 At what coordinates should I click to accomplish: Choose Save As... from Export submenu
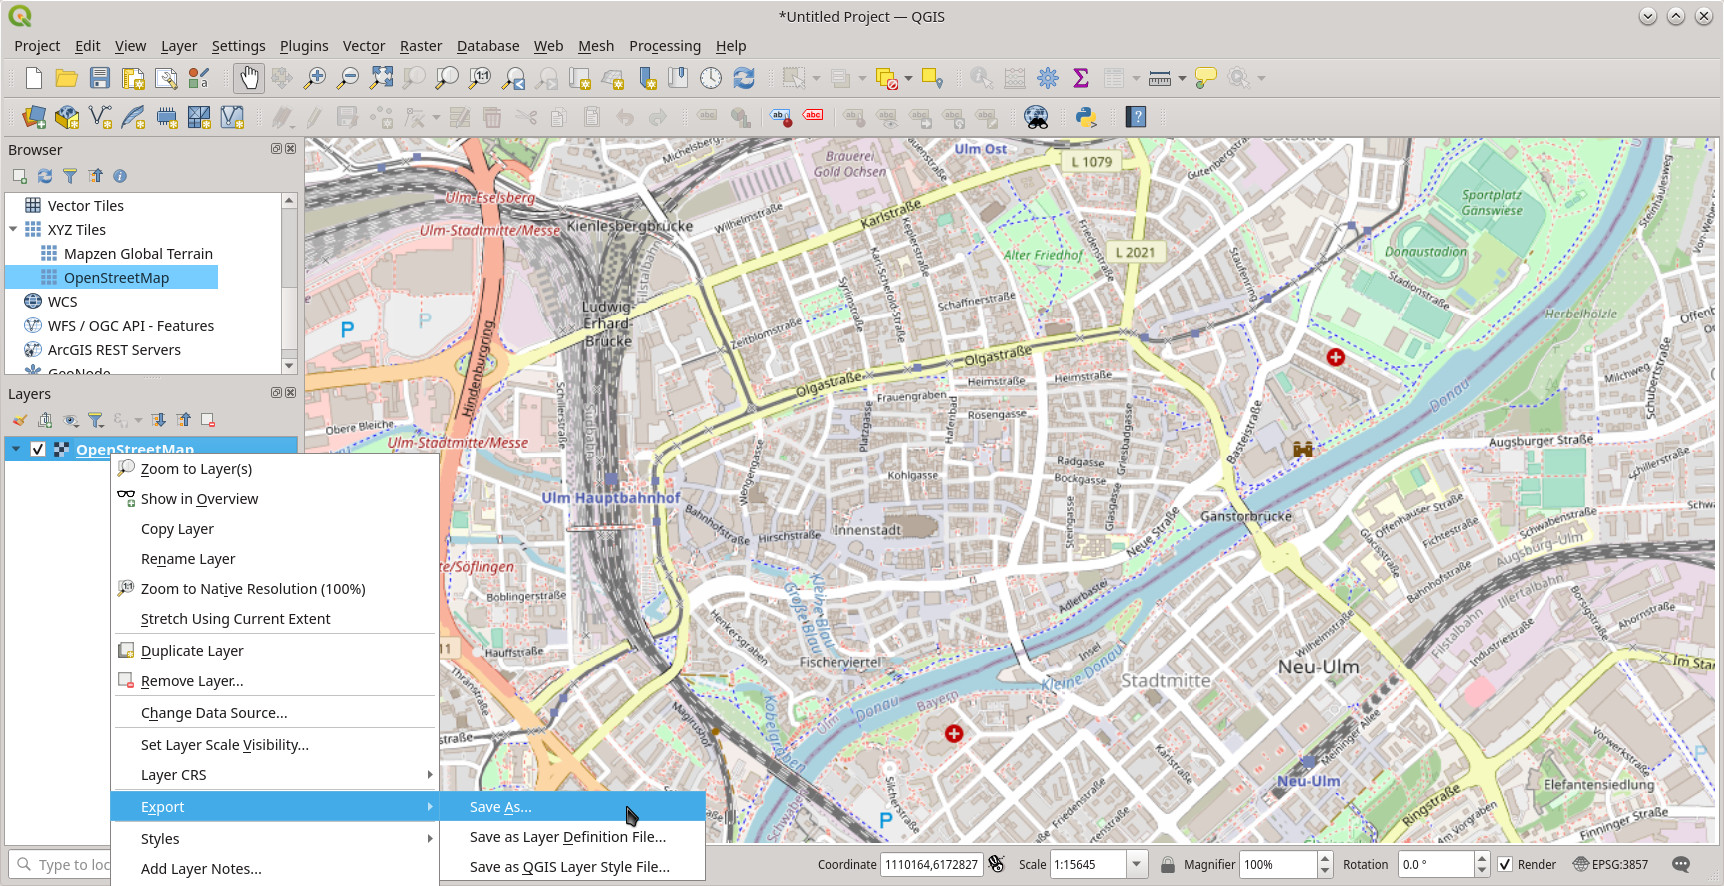click(x=572, y=806)
